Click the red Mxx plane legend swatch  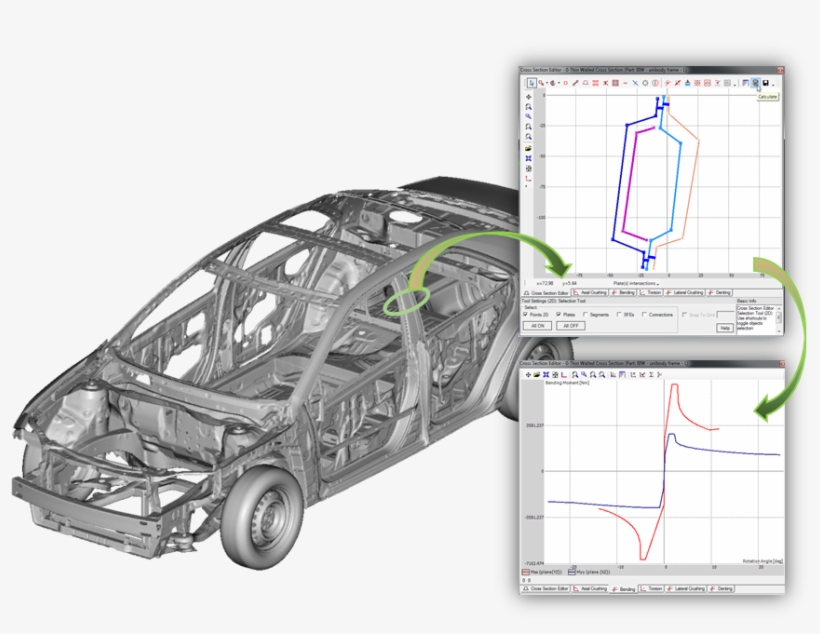524,572
